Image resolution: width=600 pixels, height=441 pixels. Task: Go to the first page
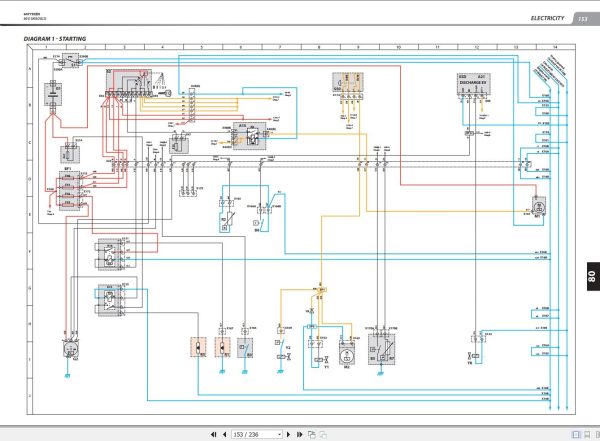pyautogui.click(x=214, y=434)
